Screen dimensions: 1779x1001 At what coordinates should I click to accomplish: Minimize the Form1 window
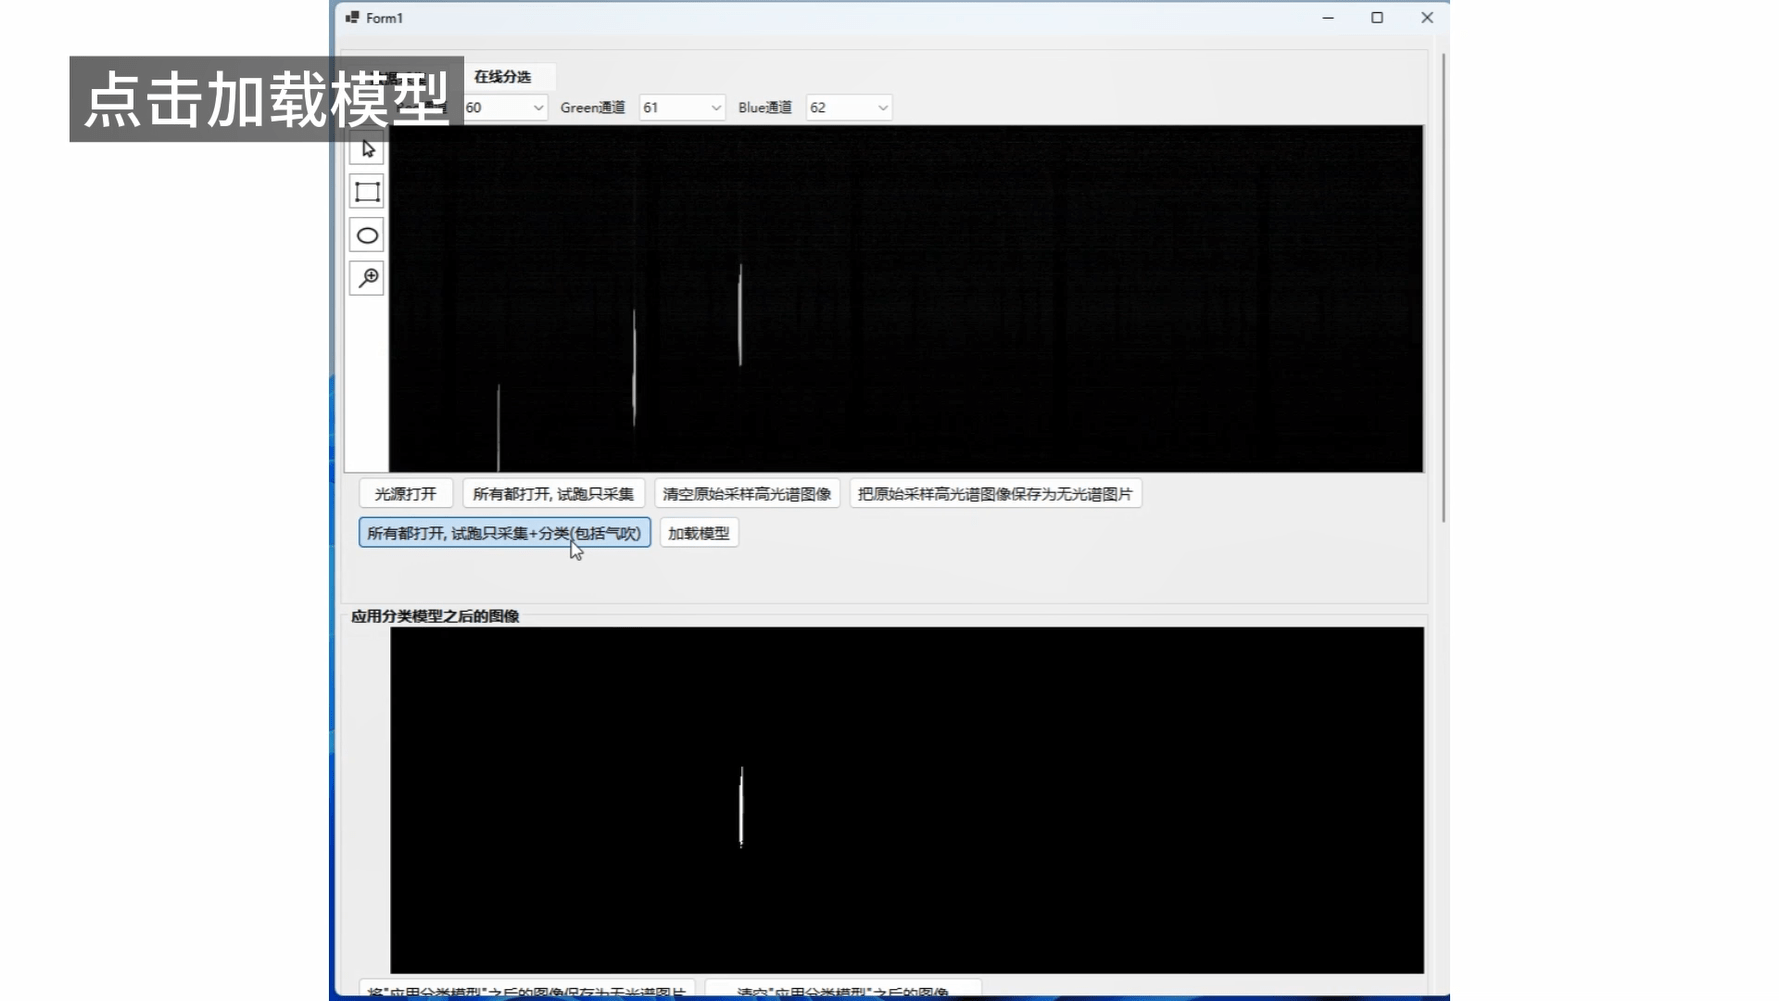[1328, 18]
